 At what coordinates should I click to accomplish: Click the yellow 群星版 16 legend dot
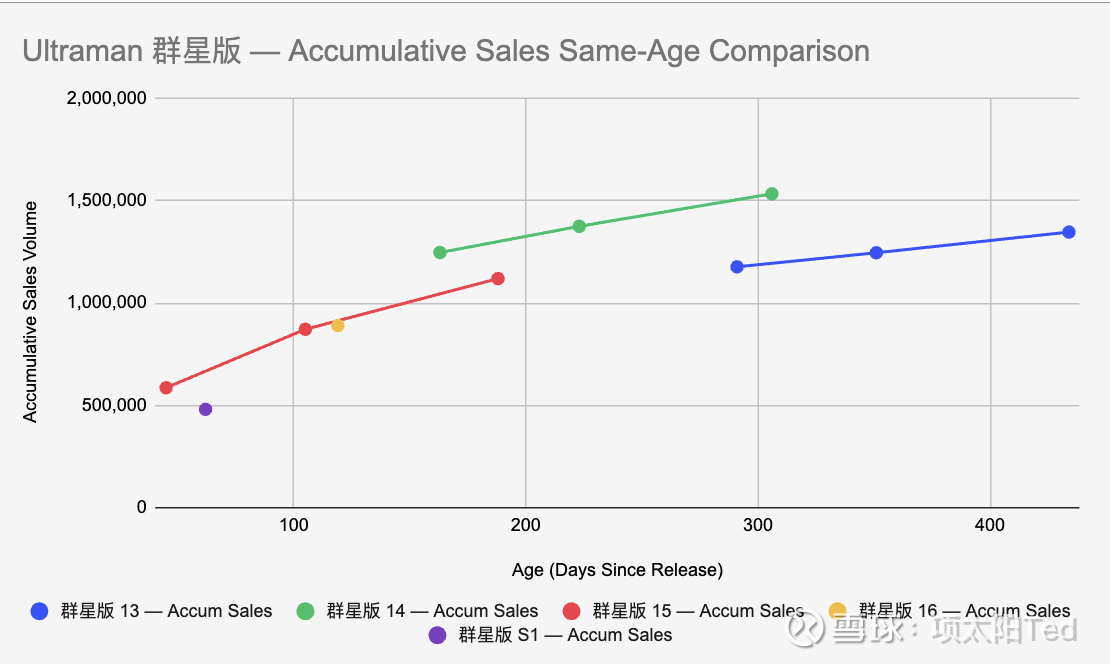838,611
